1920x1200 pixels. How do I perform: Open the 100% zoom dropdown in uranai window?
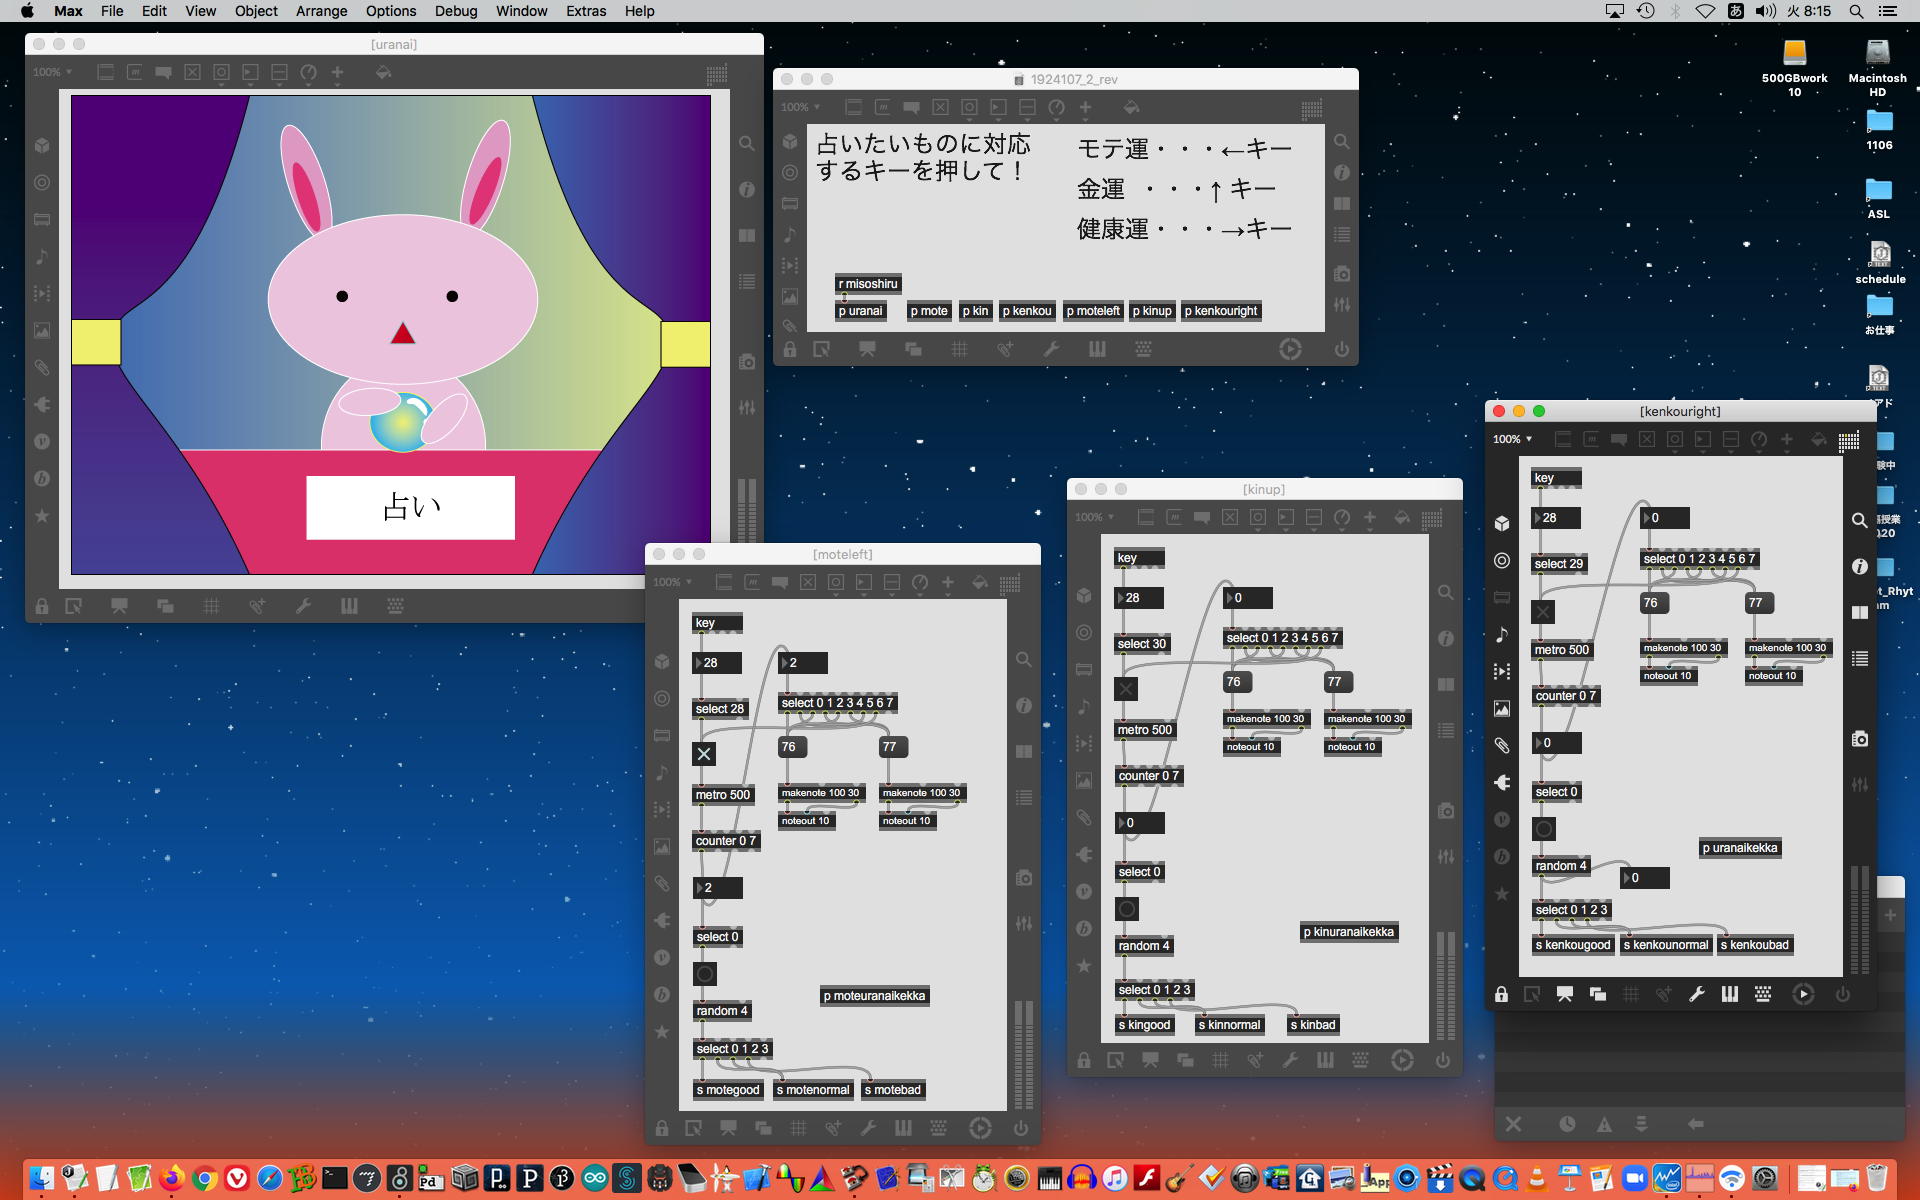pyautogui.click(x=52, y=72)
